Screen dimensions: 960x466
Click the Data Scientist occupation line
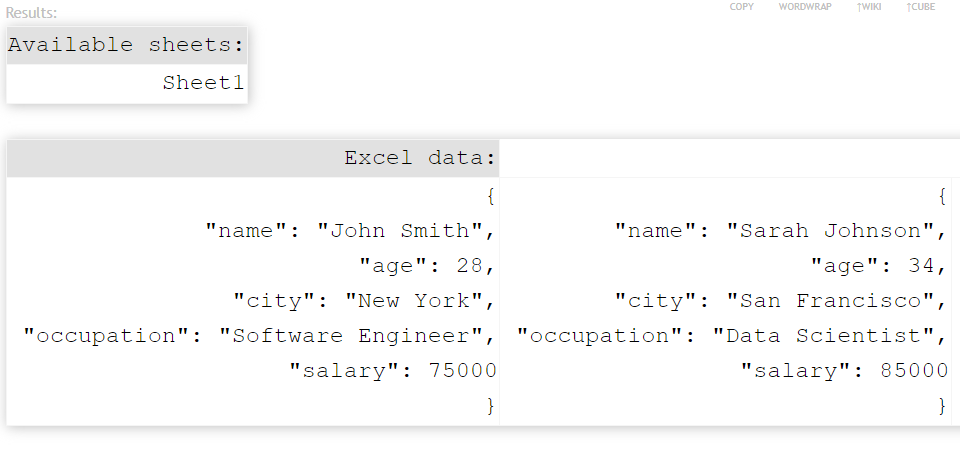click(x=732, y=336)
